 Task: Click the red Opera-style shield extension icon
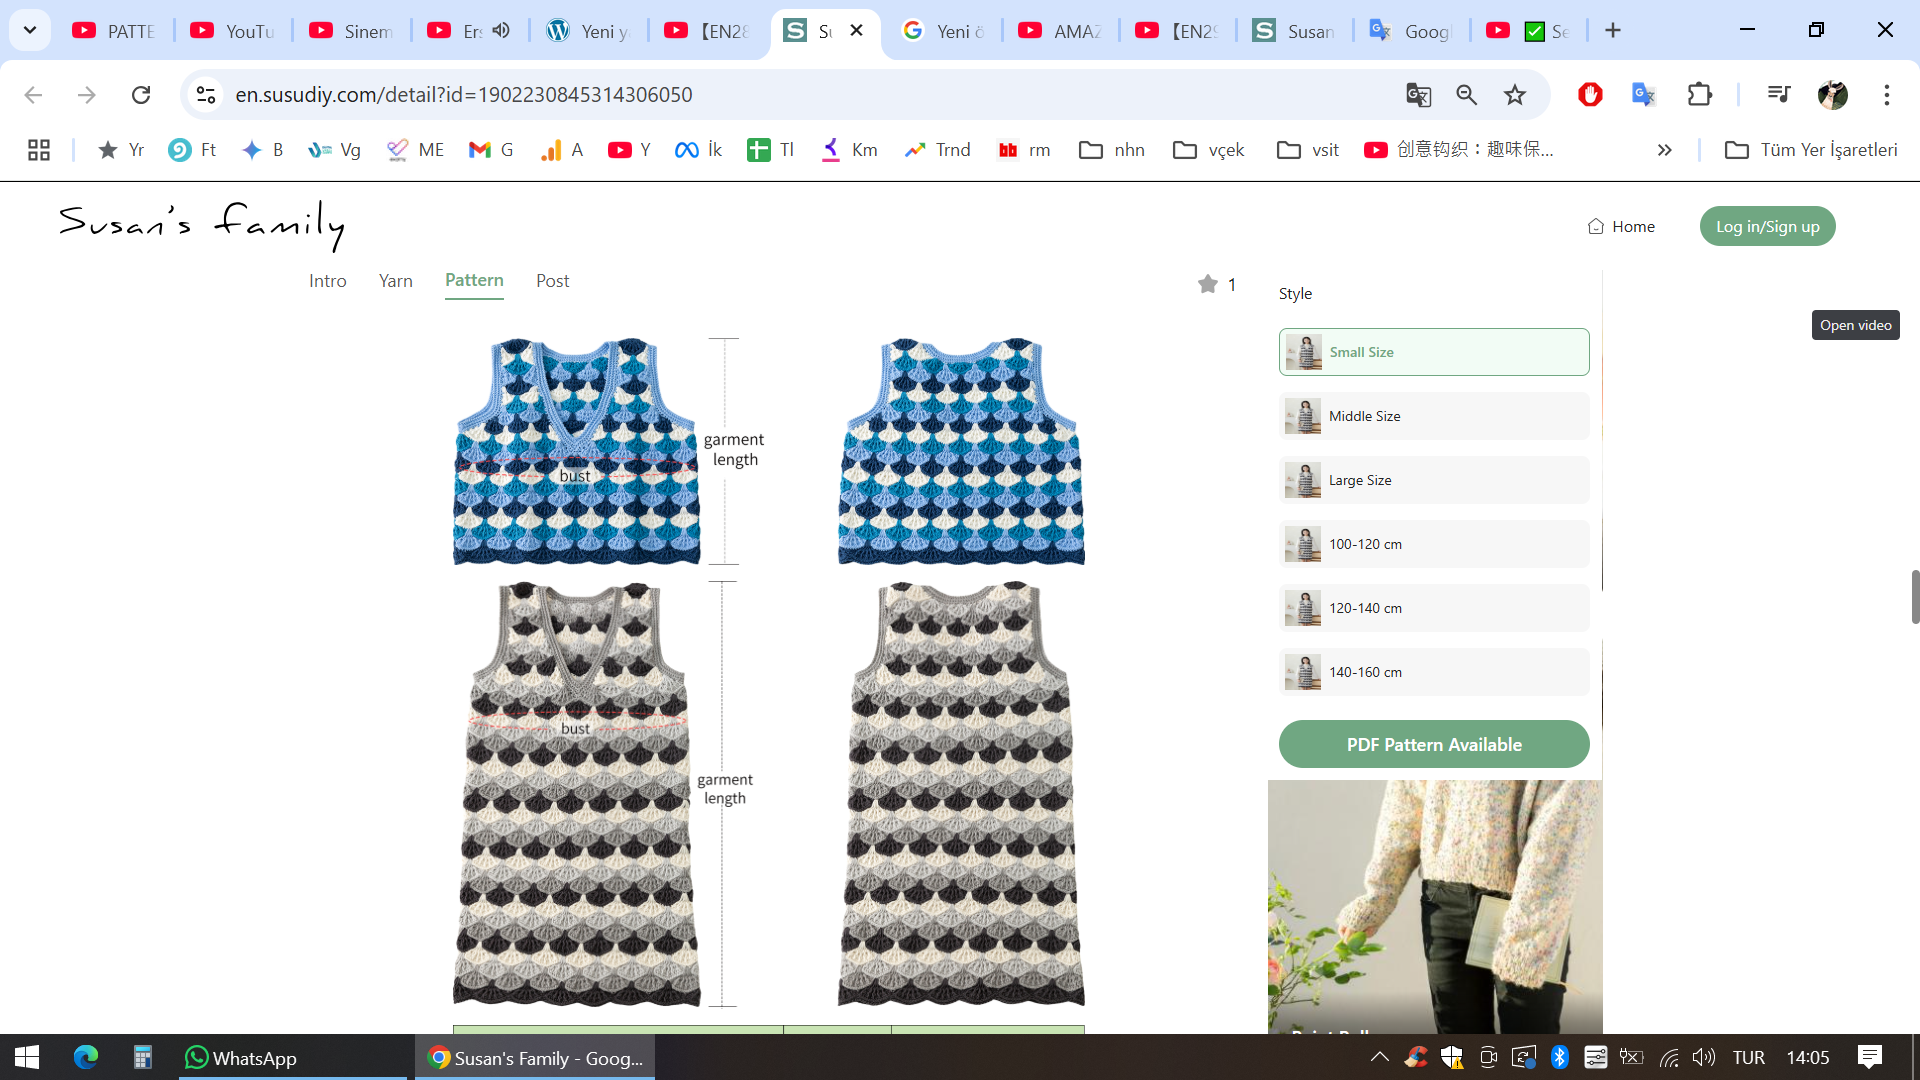[1590, 95]
